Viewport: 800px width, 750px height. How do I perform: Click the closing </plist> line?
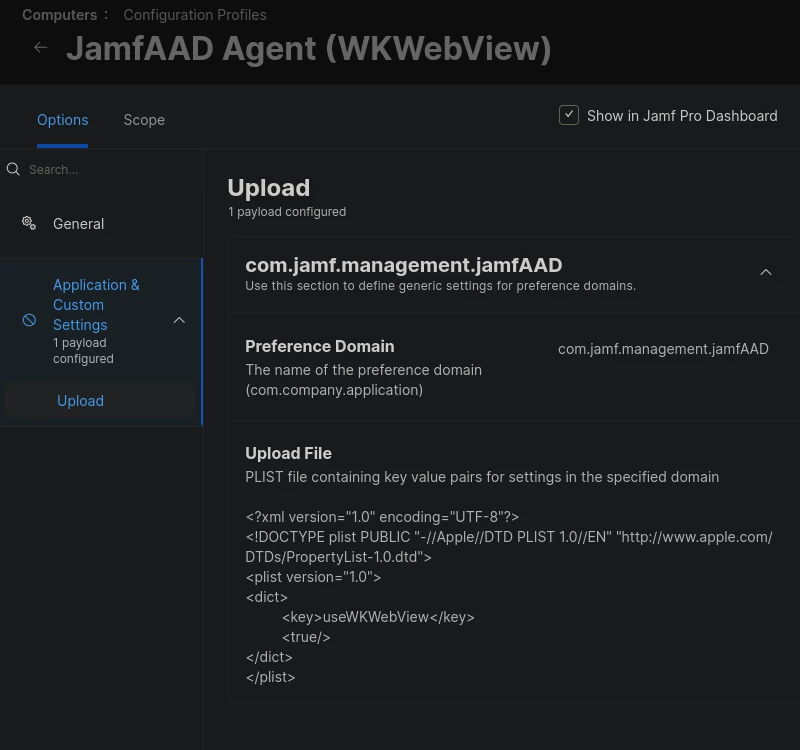[270, 677]
